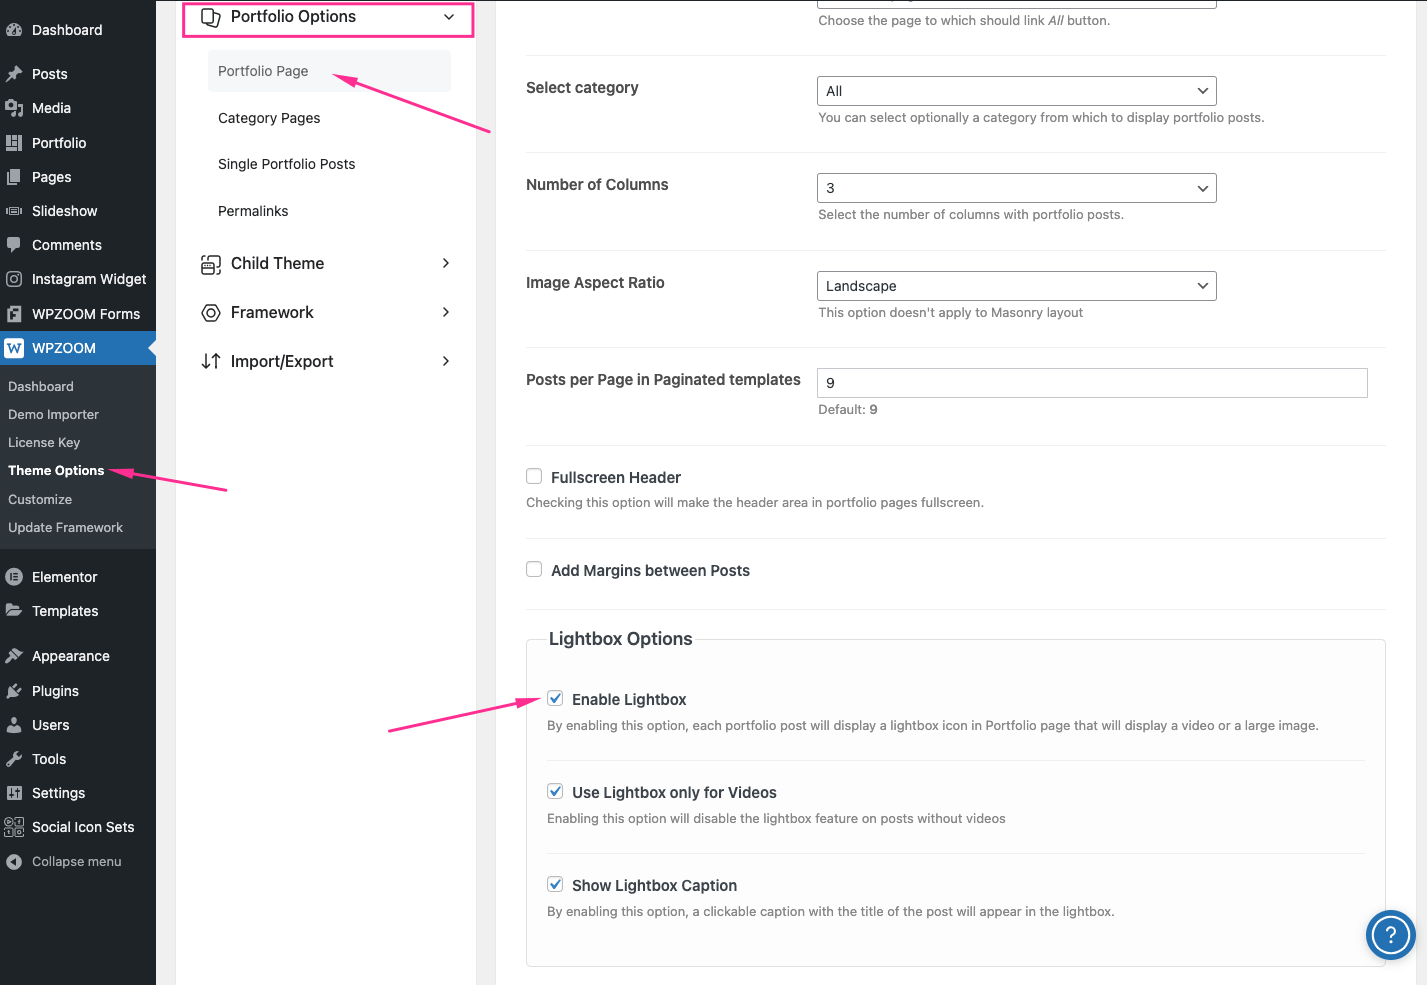This screenshot has width=1427, height=985.
Task: Open the blue help question-mark button
Action: [1390, 935]
